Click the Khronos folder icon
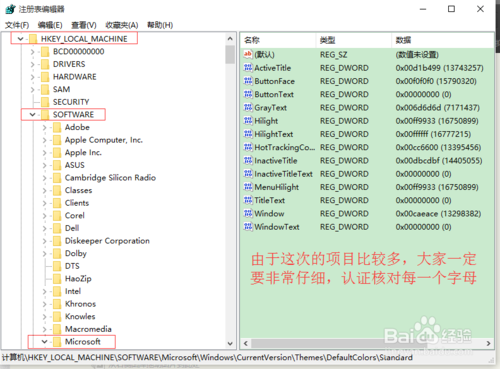The width and height of the screenshot is (500, 369). 57,304
